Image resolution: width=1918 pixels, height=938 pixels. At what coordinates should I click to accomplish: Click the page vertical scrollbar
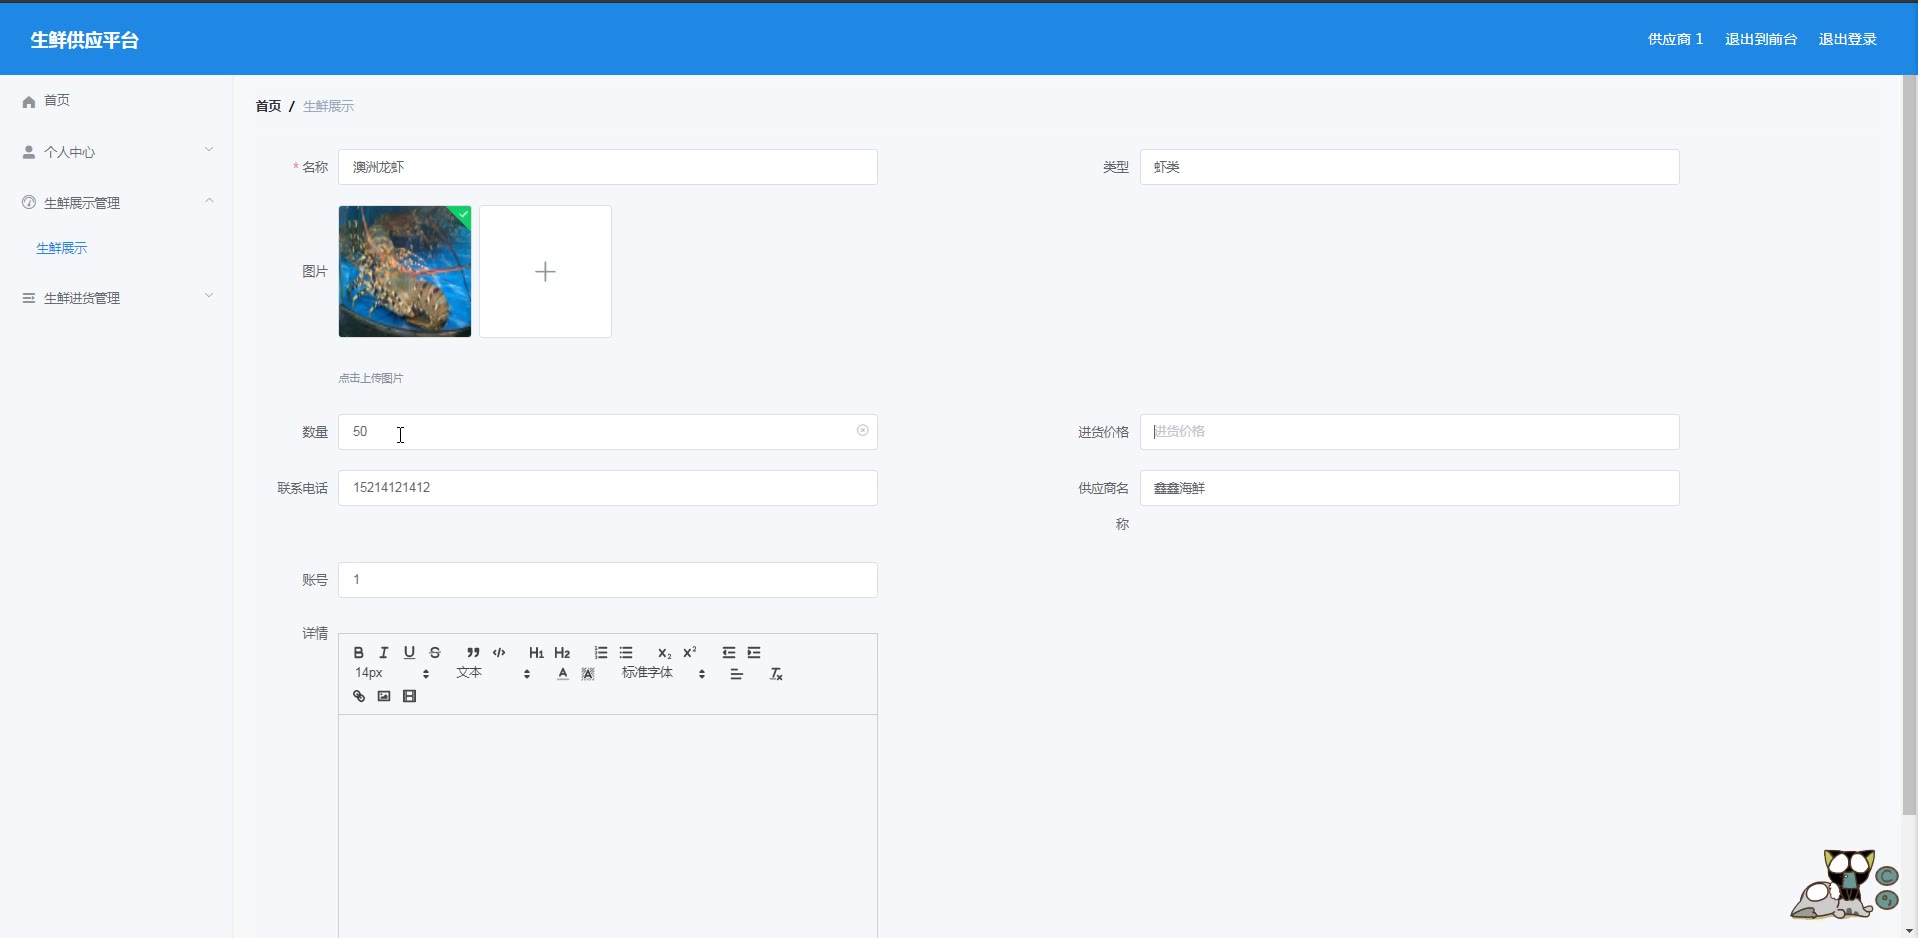point(1909,445)
